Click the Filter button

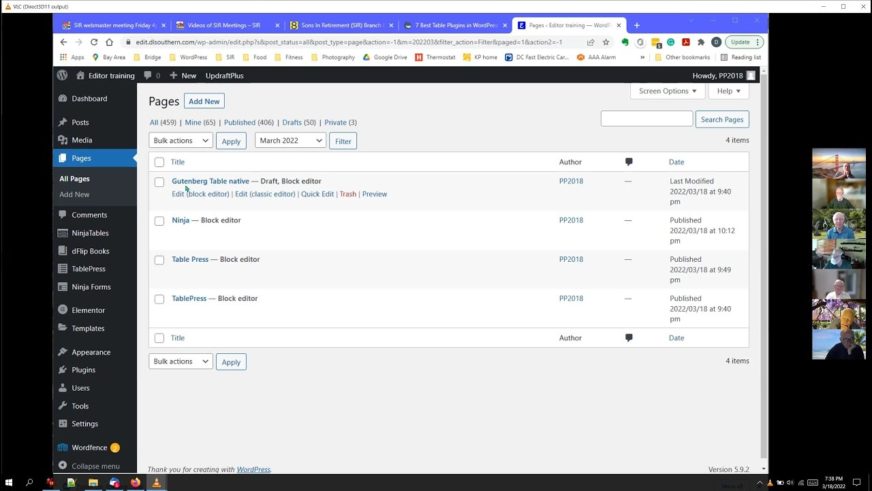coord(343,141)
